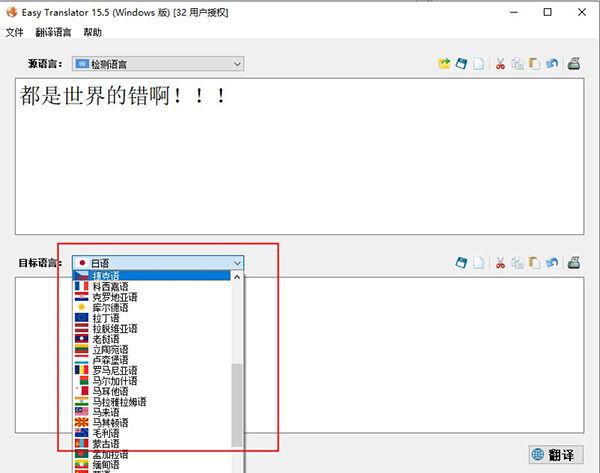The image size is (600, 473).
Task: Choose 克罗地亚语 from language list
Action: tap(152, 297)
